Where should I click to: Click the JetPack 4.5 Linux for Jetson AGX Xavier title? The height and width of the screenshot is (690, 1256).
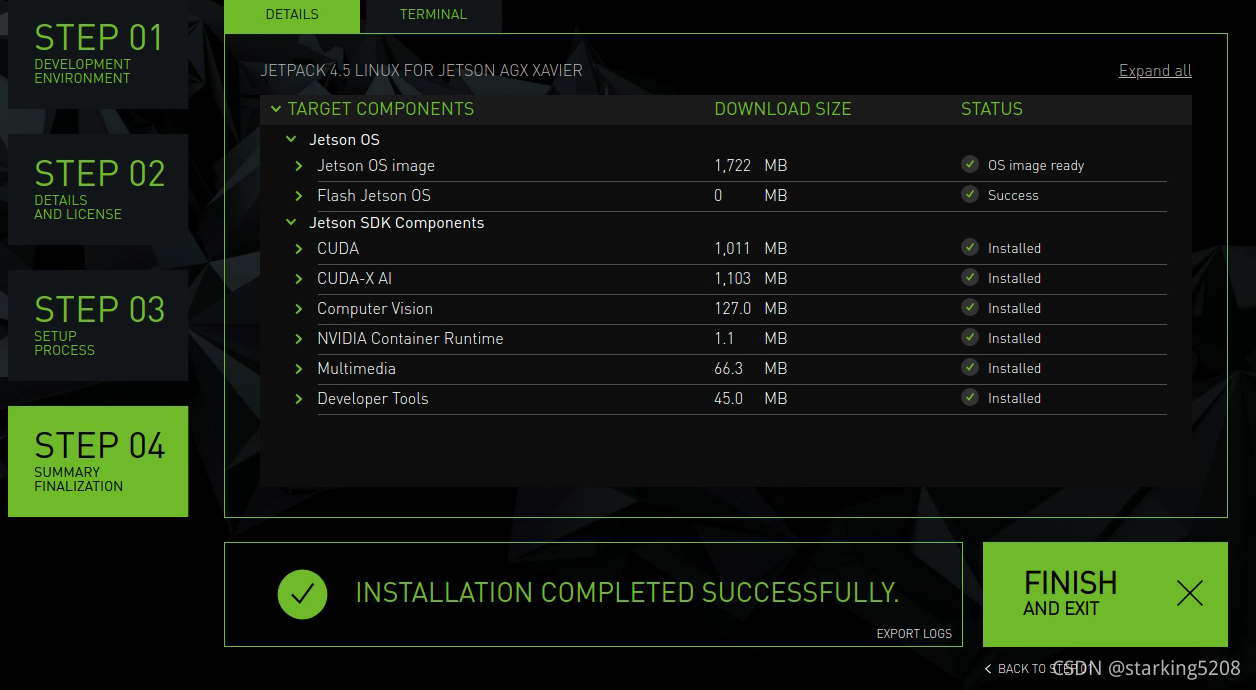tap(421, 71)
